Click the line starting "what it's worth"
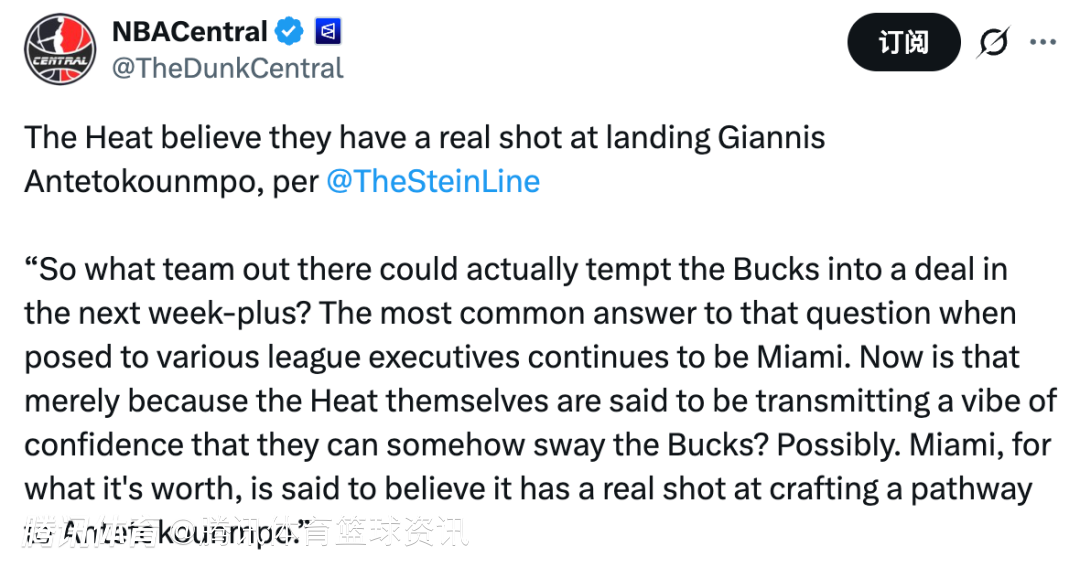 tap(527, 489)
